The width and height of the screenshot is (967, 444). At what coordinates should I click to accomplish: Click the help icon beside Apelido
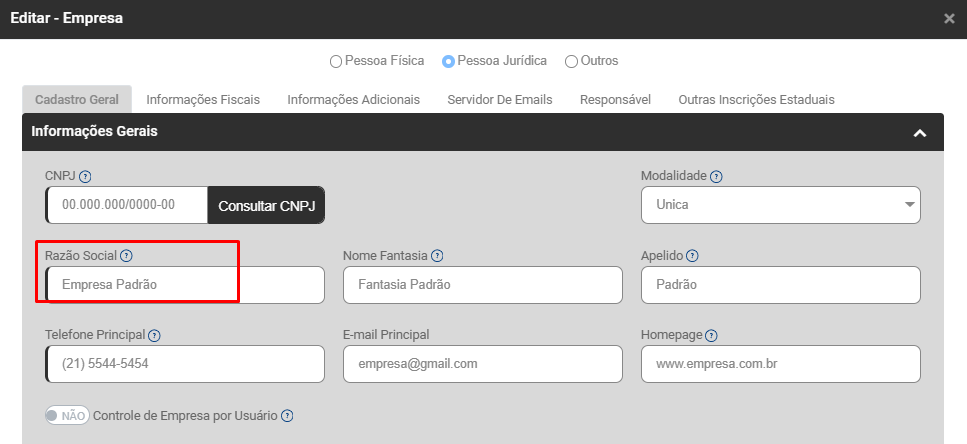pos(692,256)
